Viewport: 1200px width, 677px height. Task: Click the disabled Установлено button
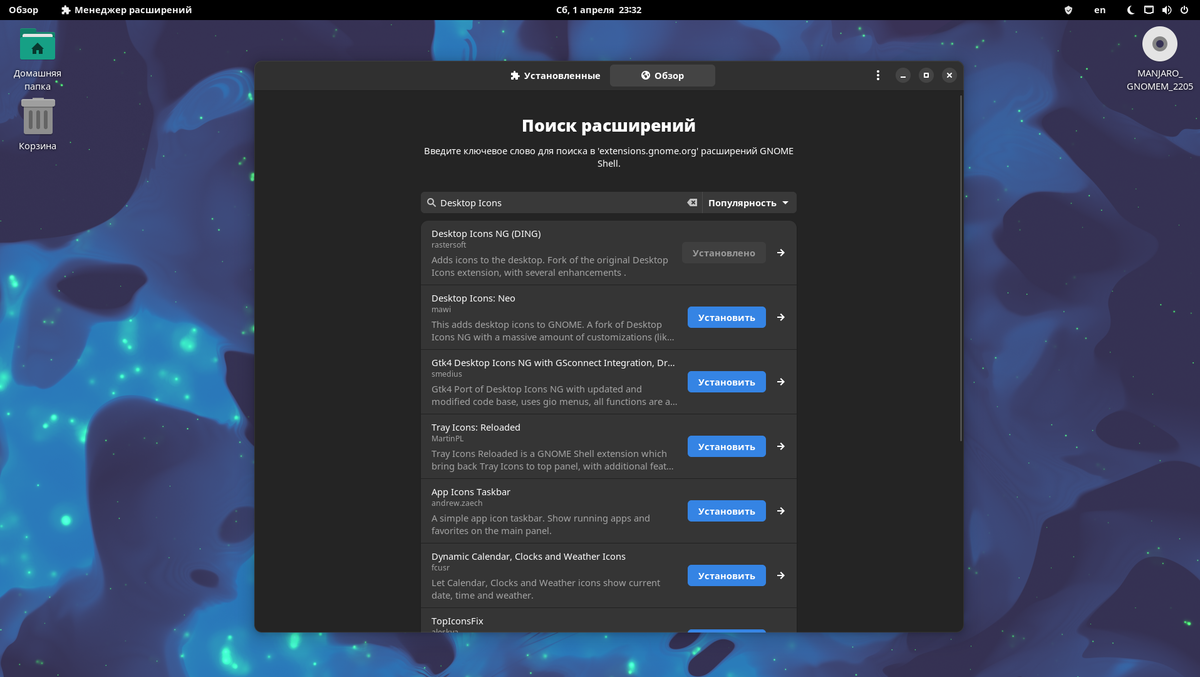point(724,253)
